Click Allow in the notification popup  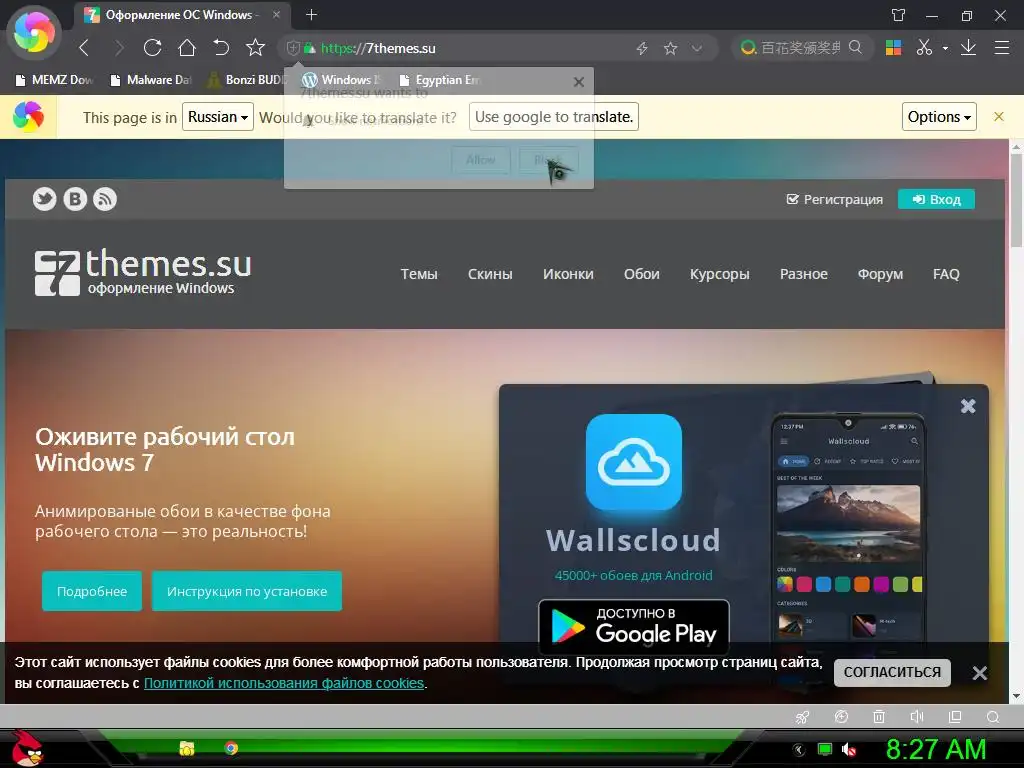tap(481, 160)
